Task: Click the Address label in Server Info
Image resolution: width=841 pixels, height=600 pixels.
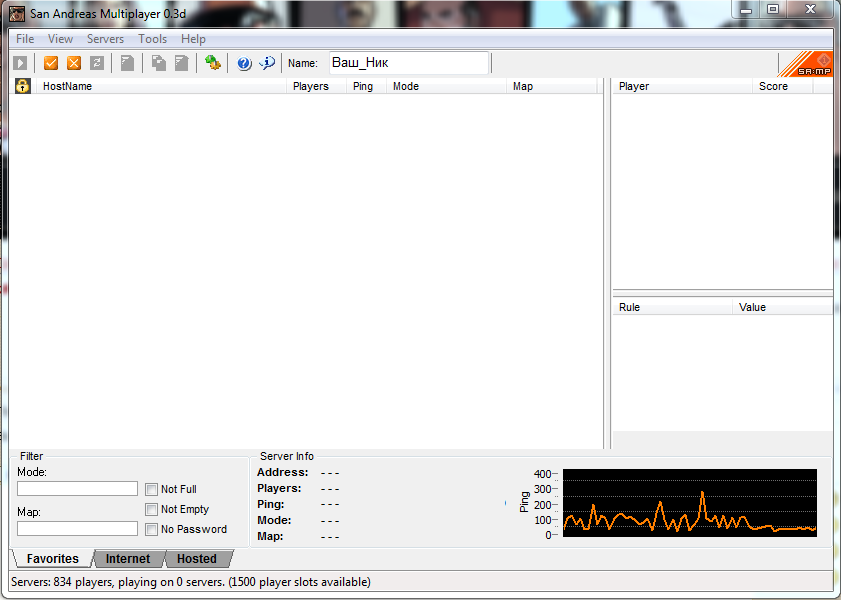Action: [283, 472]
